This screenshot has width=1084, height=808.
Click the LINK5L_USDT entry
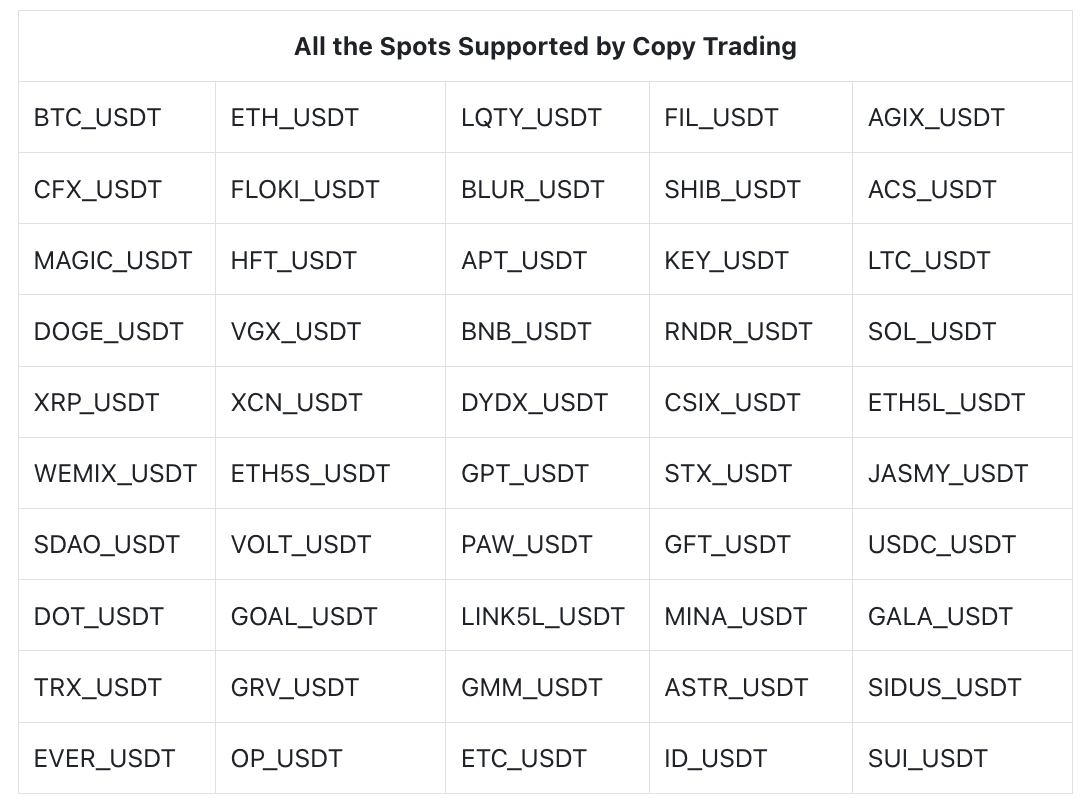coord(543,617)
